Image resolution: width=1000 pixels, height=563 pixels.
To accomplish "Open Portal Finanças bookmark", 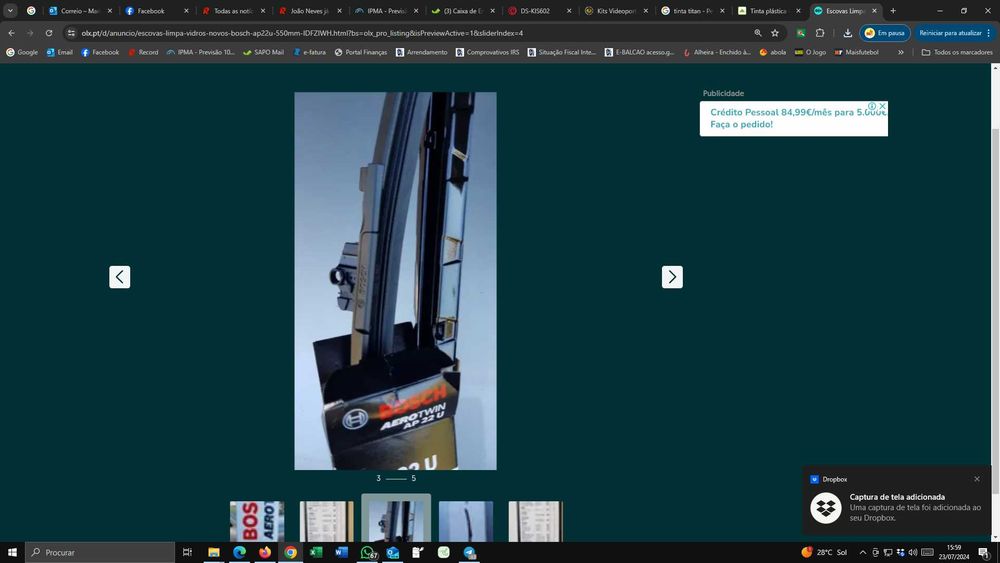I will (360, 52).
